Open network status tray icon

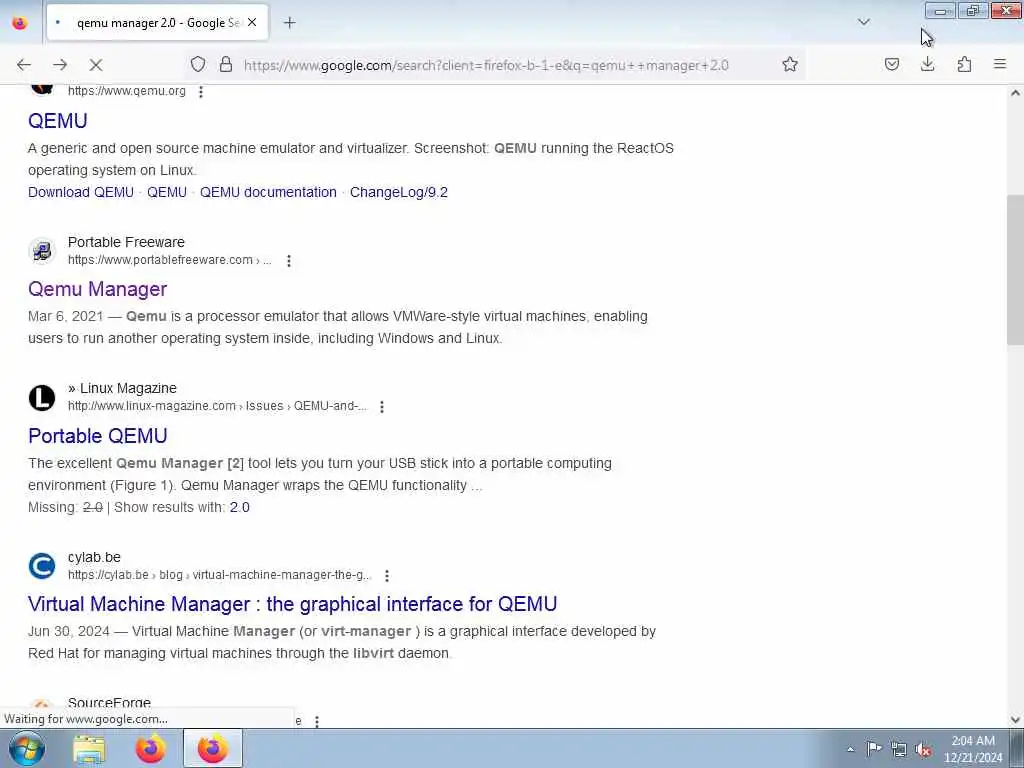pos(899,749)
